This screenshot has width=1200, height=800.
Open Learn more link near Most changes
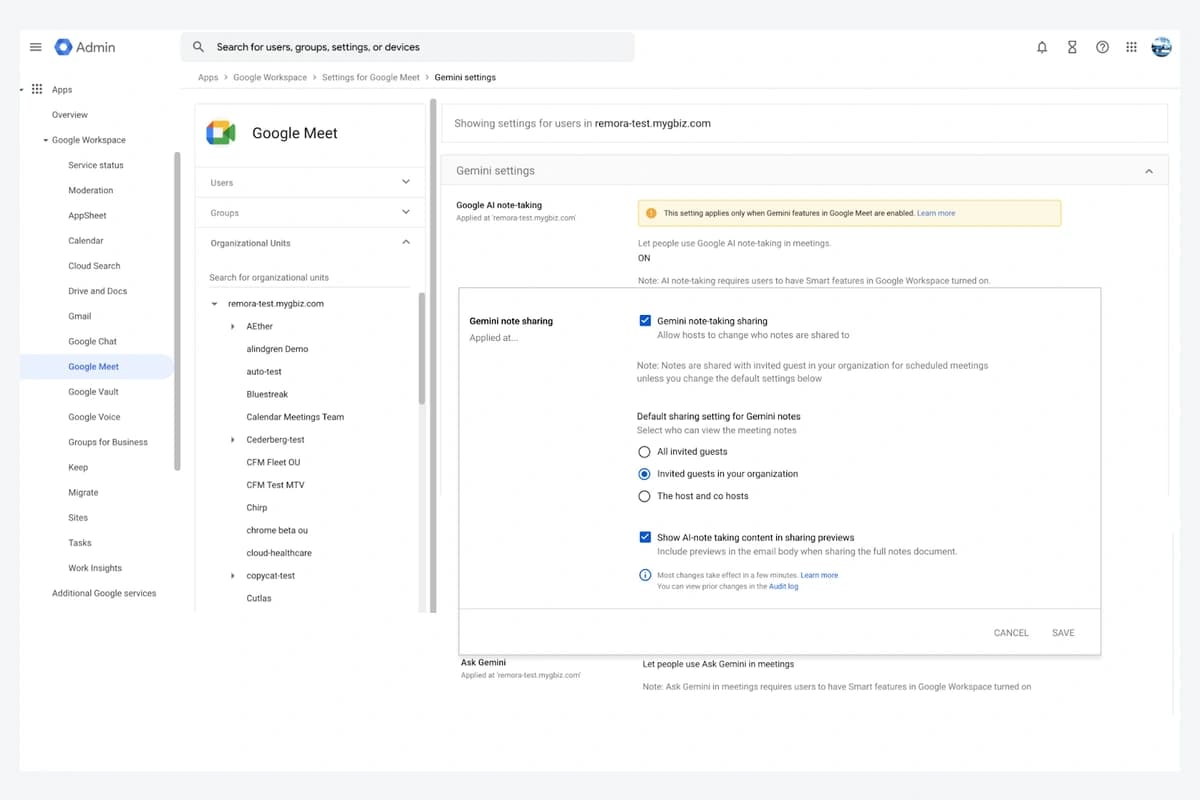819,575
